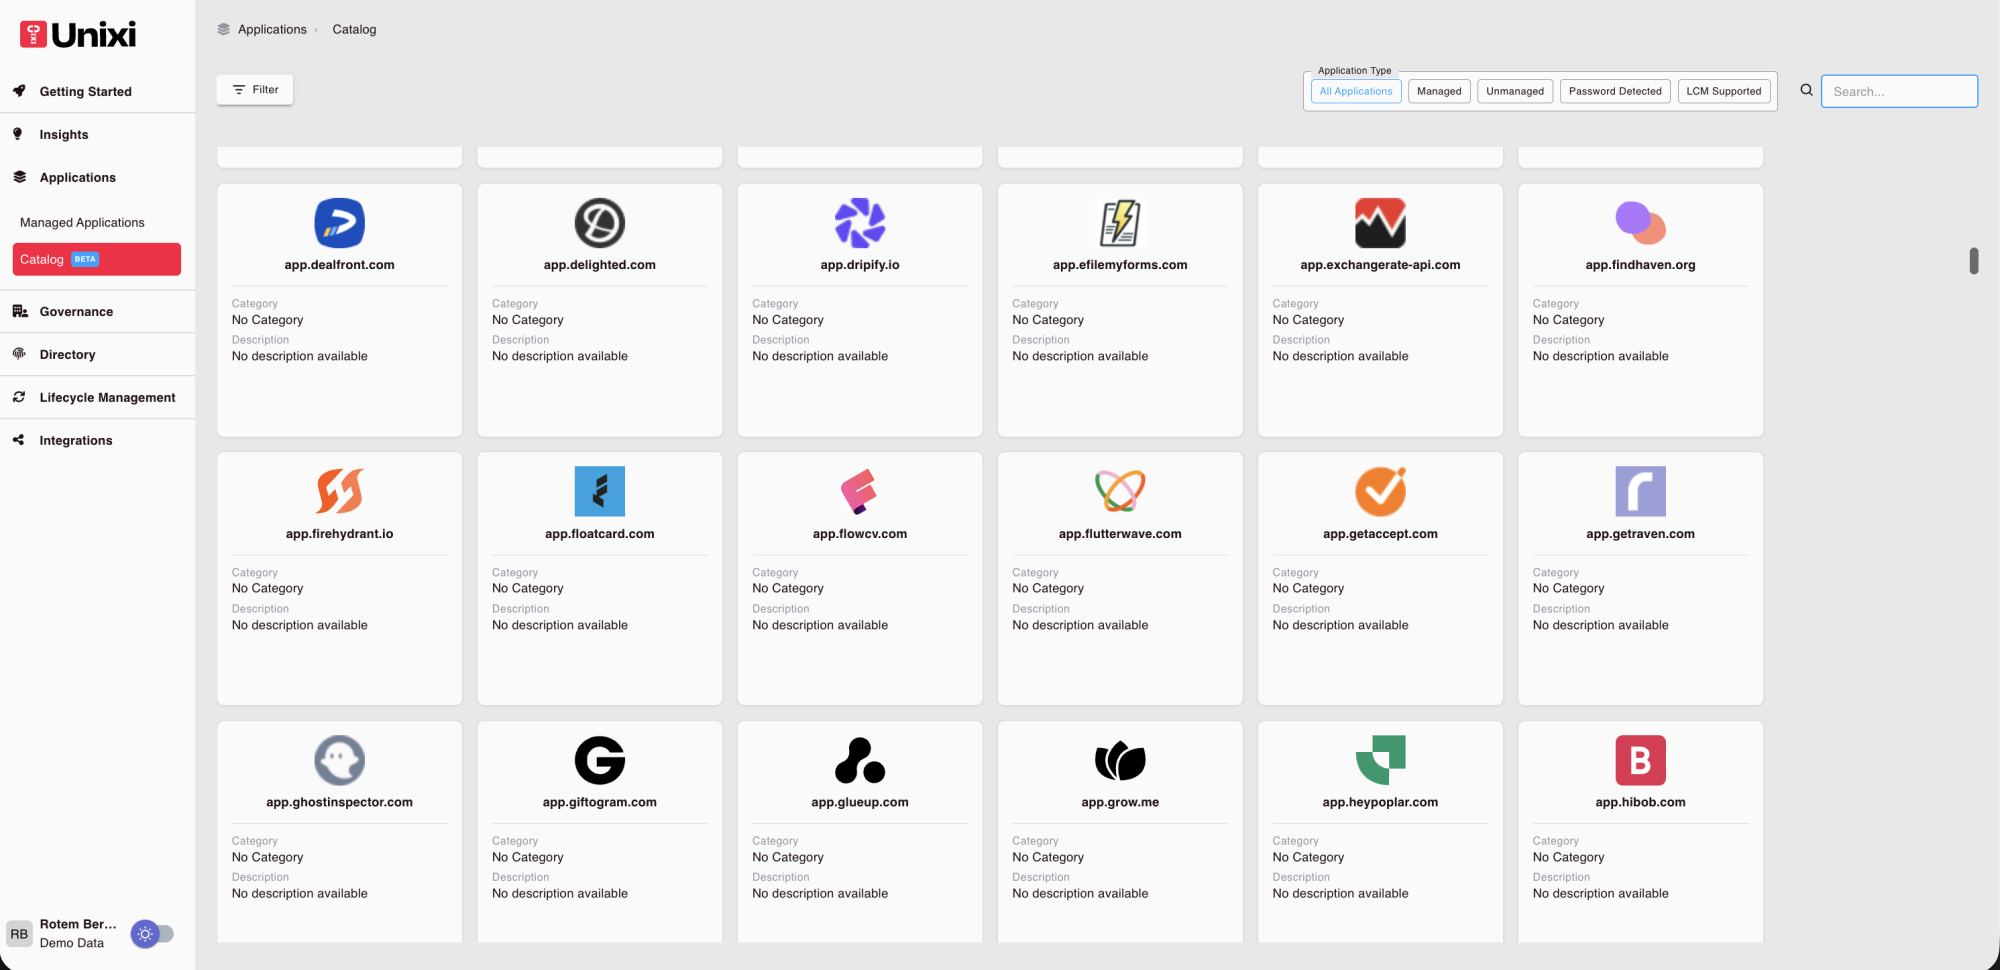Toggle the light/dark theme switch
The height and width of the screenshot is (970, 2000).
152,934
